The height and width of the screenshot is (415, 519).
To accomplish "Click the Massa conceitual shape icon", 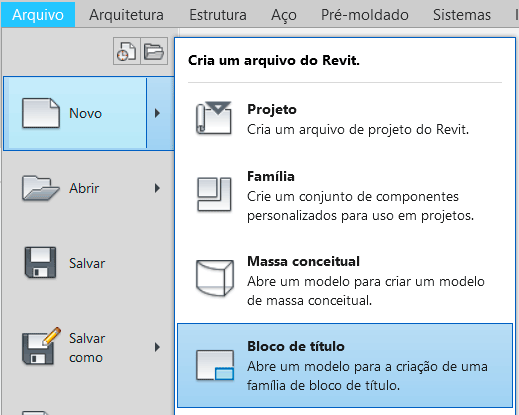I will tap(215, 278).
